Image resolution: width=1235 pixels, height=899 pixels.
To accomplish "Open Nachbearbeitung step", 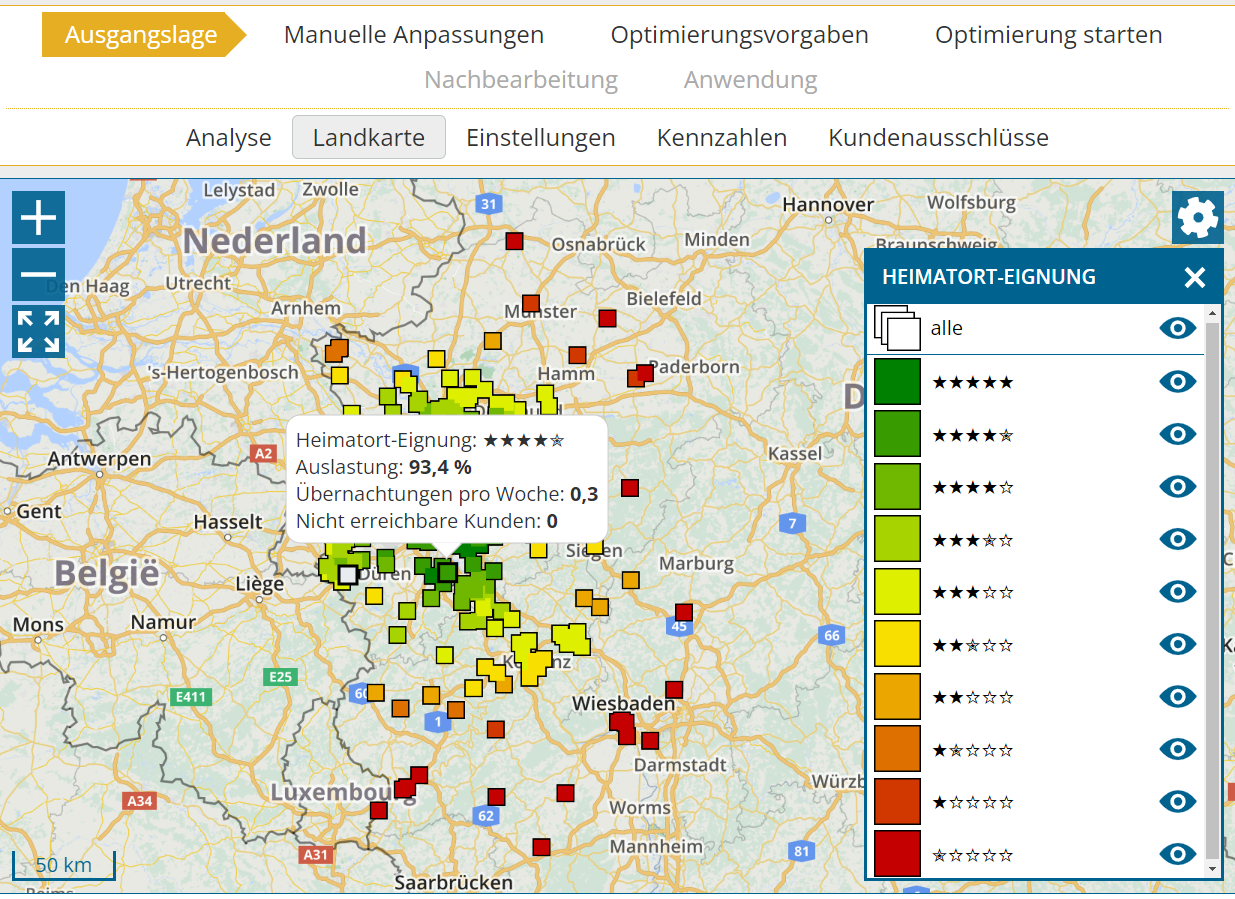I will click(521, 79).
